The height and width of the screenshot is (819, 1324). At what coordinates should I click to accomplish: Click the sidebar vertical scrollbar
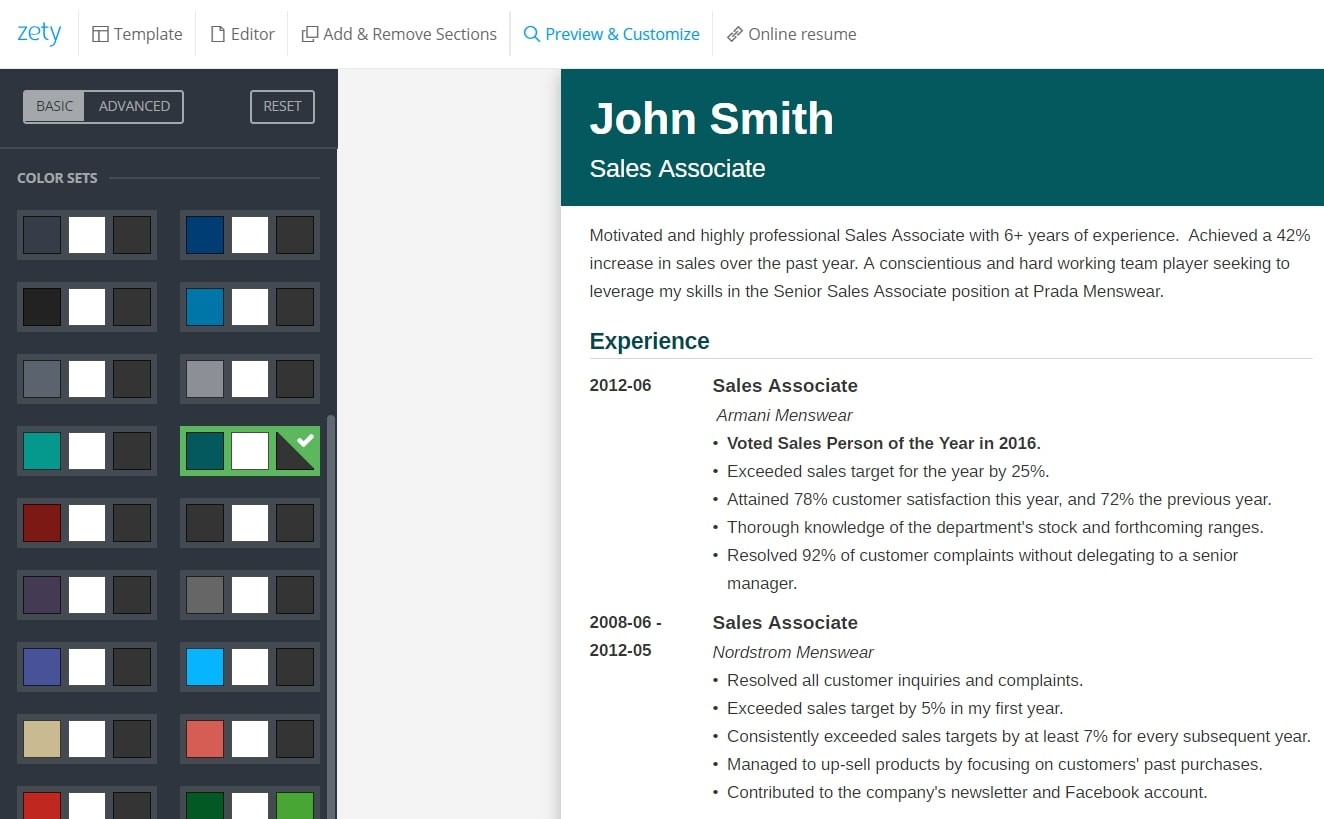point(332,615)
